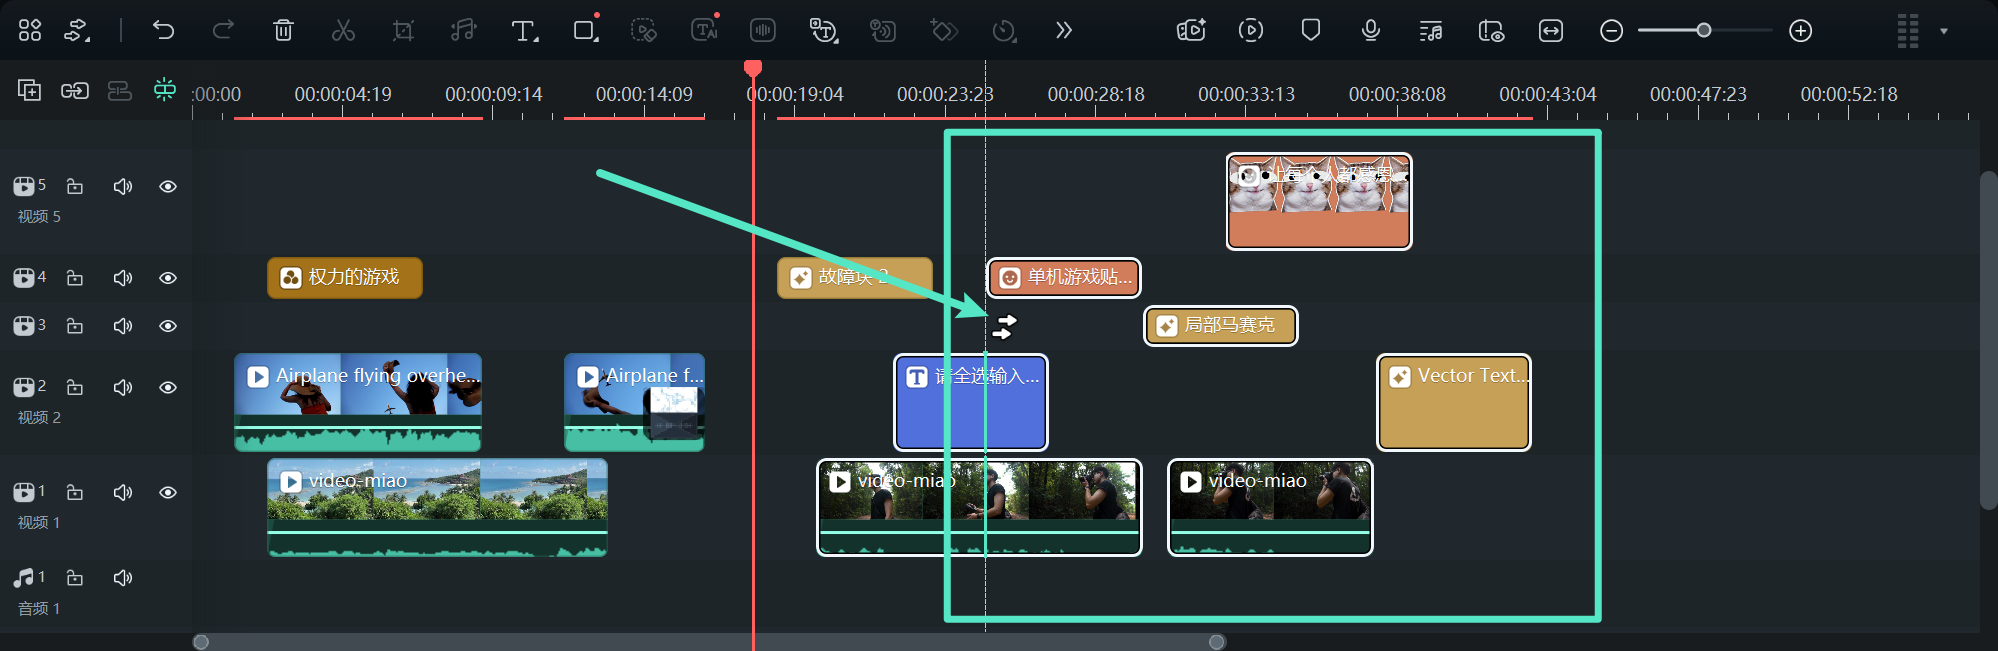Click the timeline zoom slider handle
This screenshot has height=651, width=1998.
coord(1703,31)
